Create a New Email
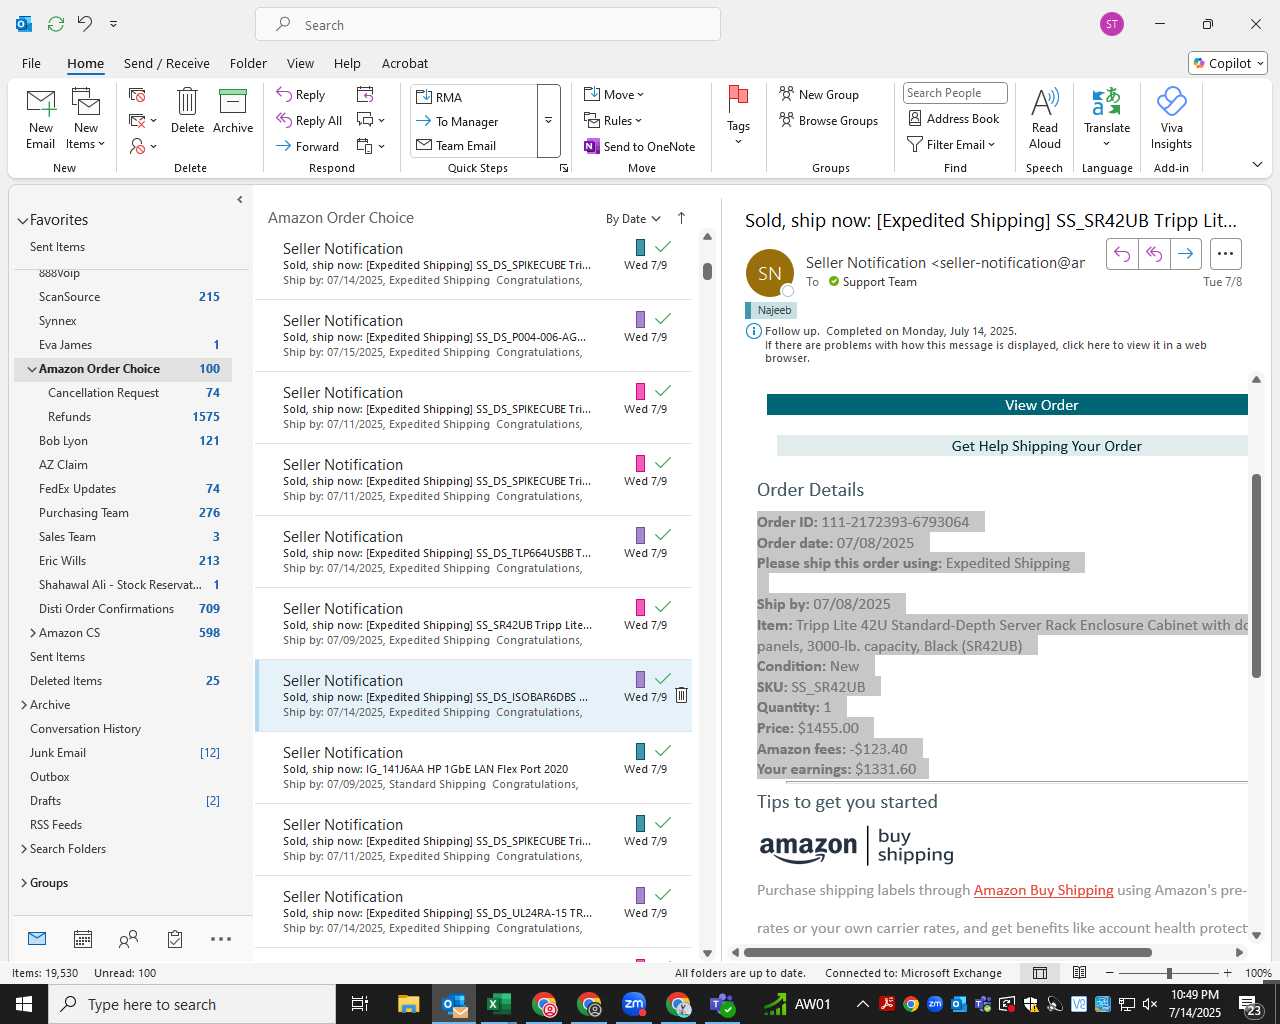The height and width of the screenshot is (1024, 1280). pos(41,119)
